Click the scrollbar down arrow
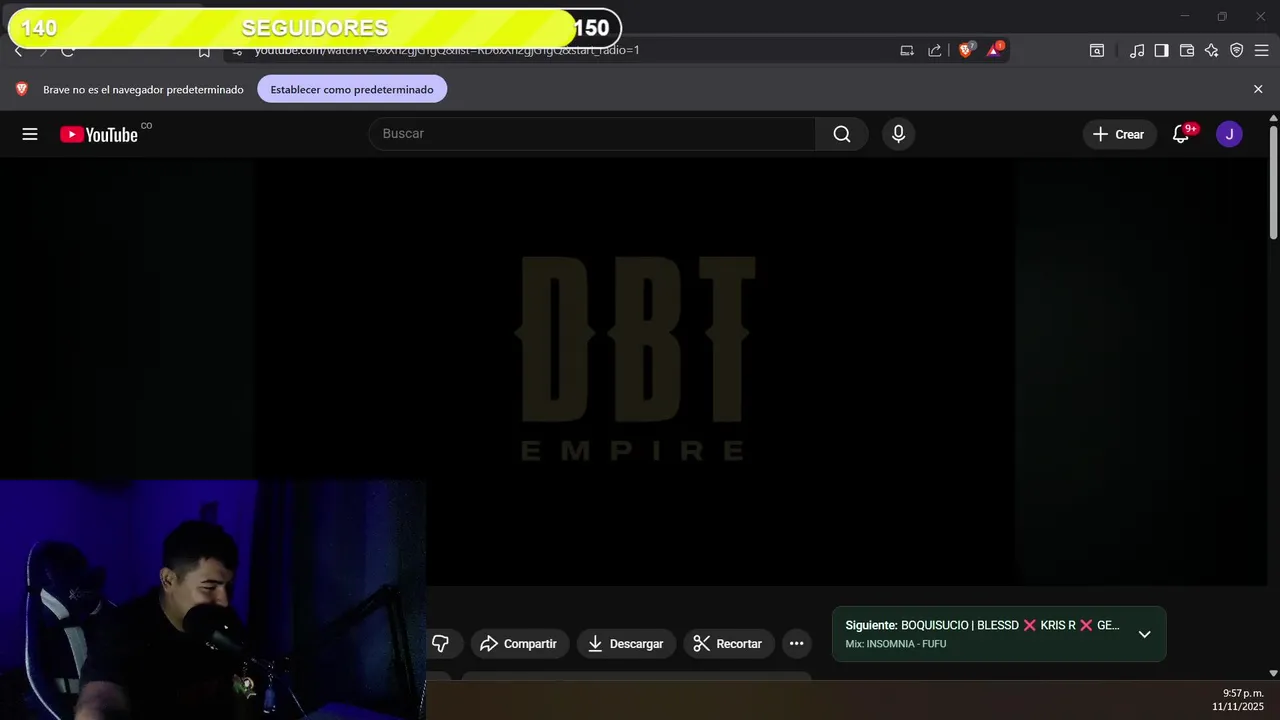The width and height of the screenshot is (1280, 720). [x=1273, y=673]
